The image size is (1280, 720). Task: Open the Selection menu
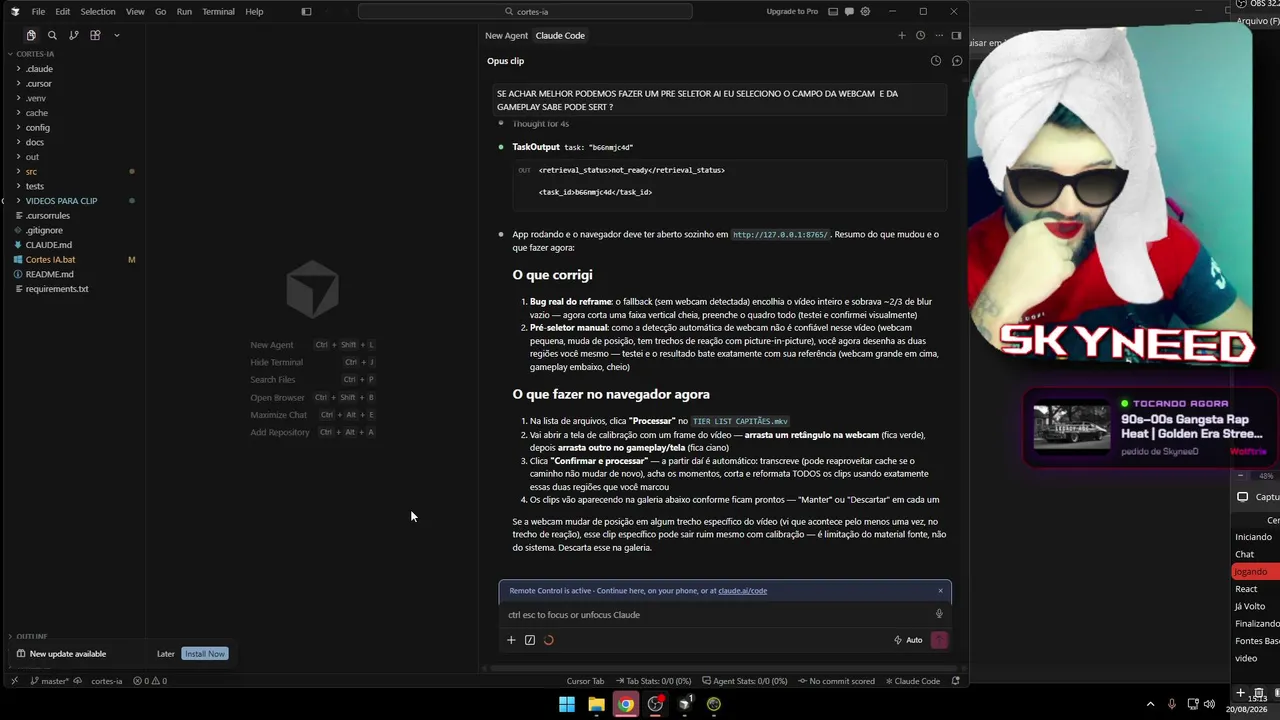[98, 12]
